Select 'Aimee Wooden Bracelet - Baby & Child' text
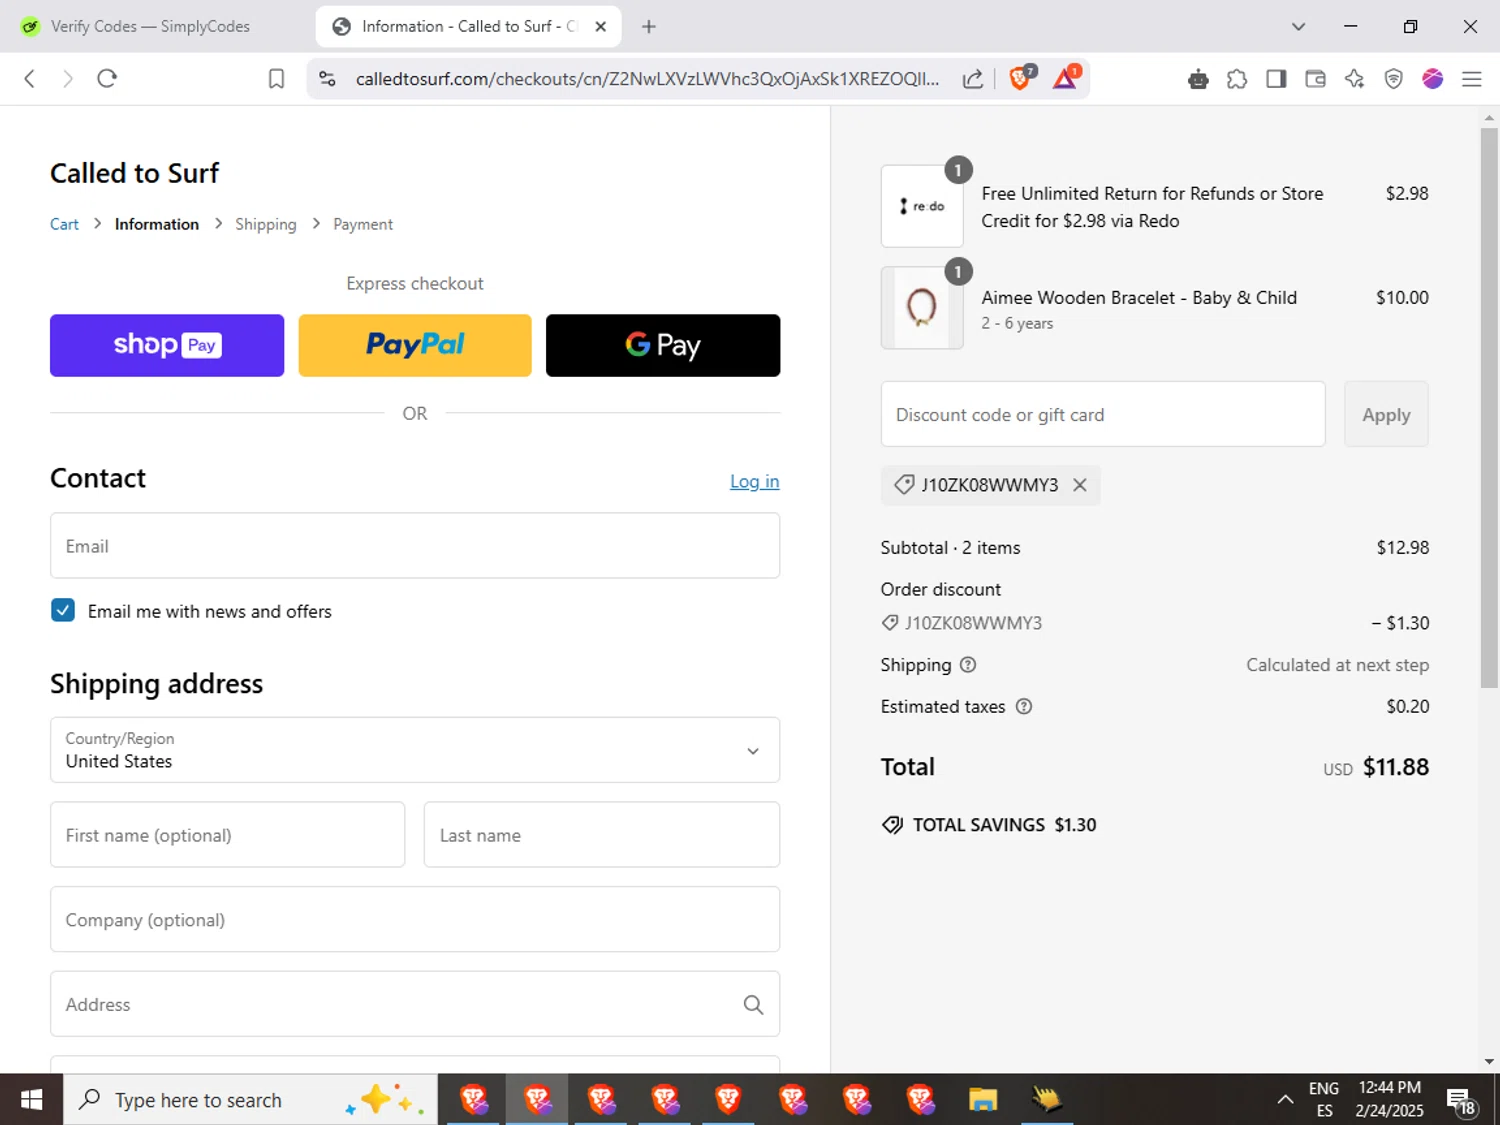Image resolution: width=1500 pixels, height=1125 pixels. [x=1139, y=298]
